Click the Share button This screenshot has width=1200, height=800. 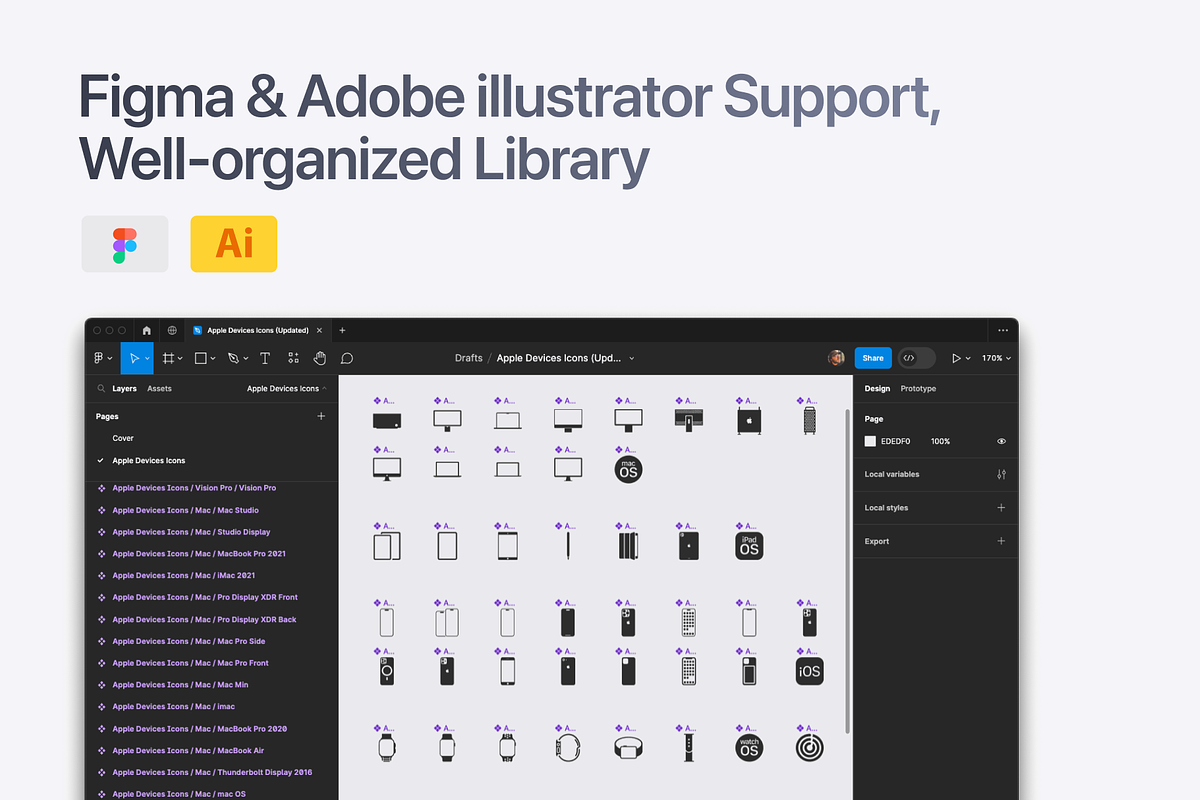(873, 358)
